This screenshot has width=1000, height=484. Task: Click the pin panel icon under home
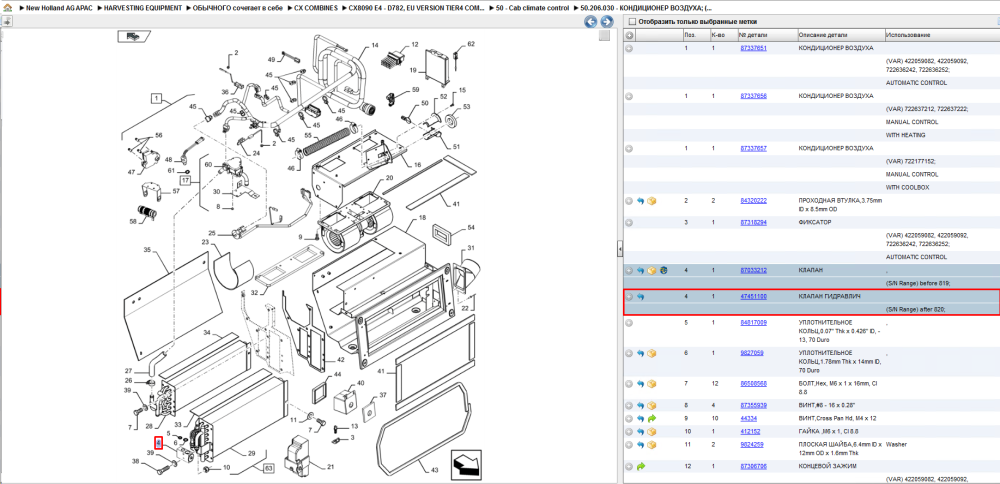7,22
